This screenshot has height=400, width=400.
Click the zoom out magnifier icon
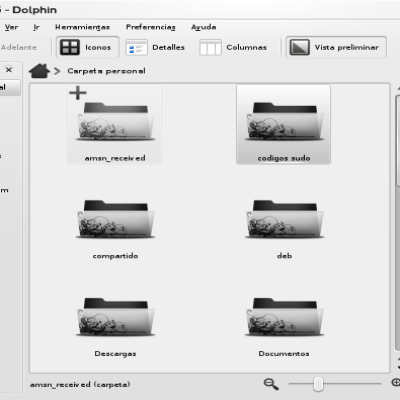point(271,384)
